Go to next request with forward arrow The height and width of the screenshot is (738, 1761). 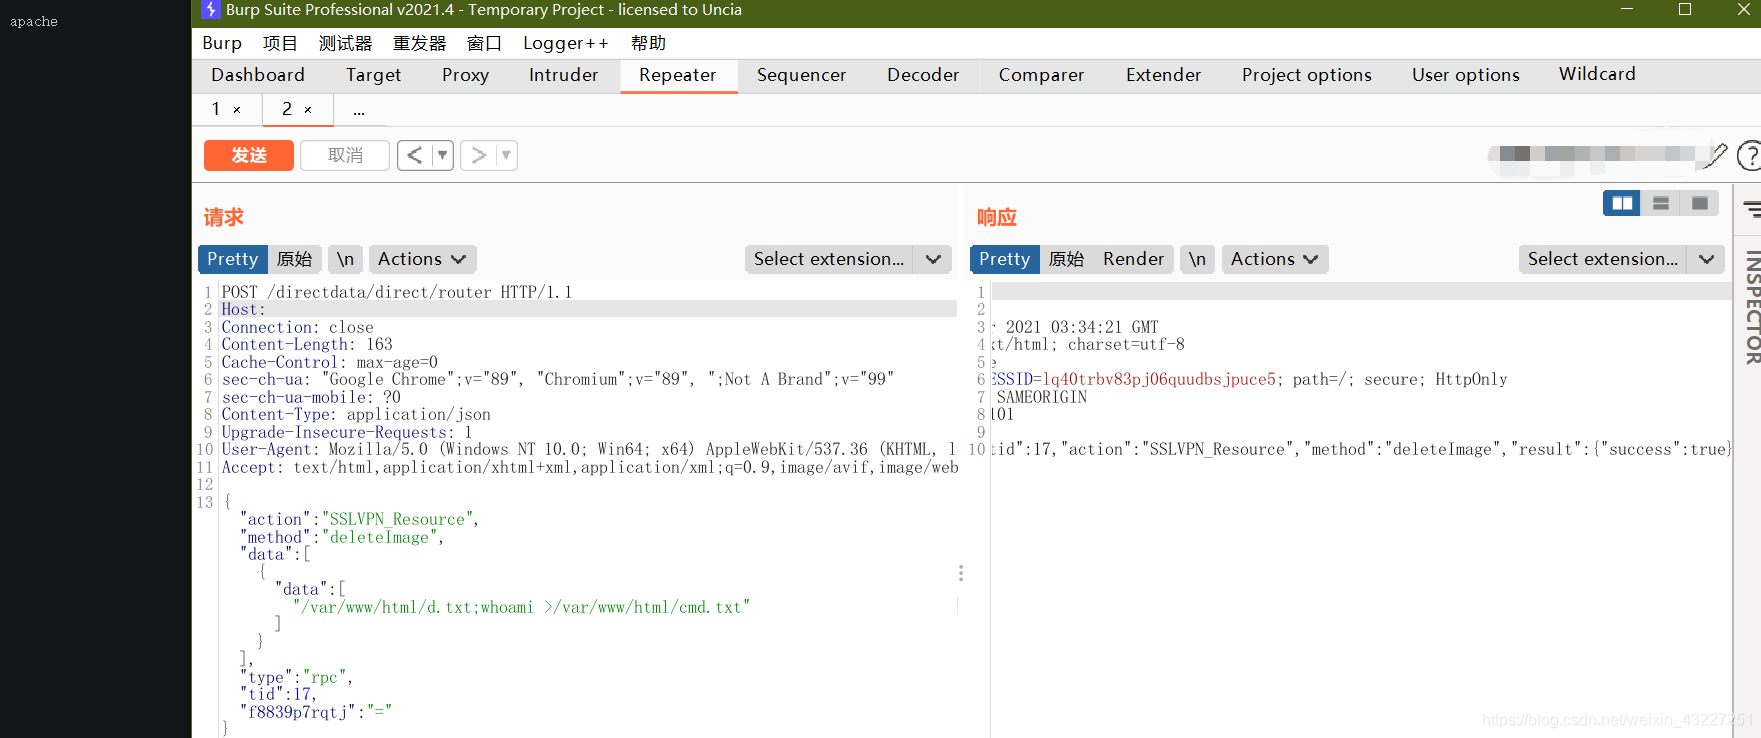tap(478, 155)
